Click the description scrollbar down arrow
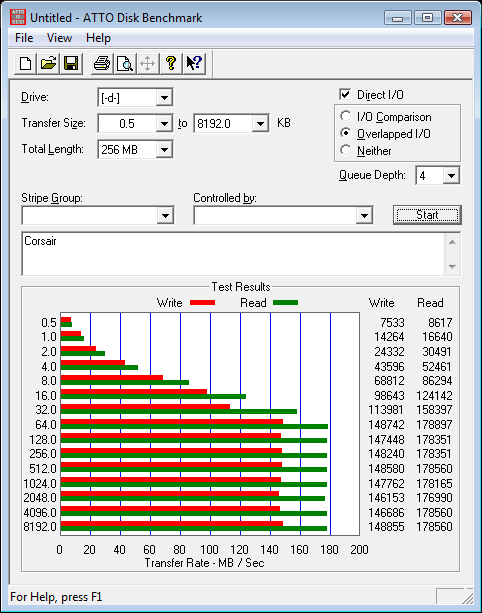Viewport: 482px width, 613px height. point(452,266)
